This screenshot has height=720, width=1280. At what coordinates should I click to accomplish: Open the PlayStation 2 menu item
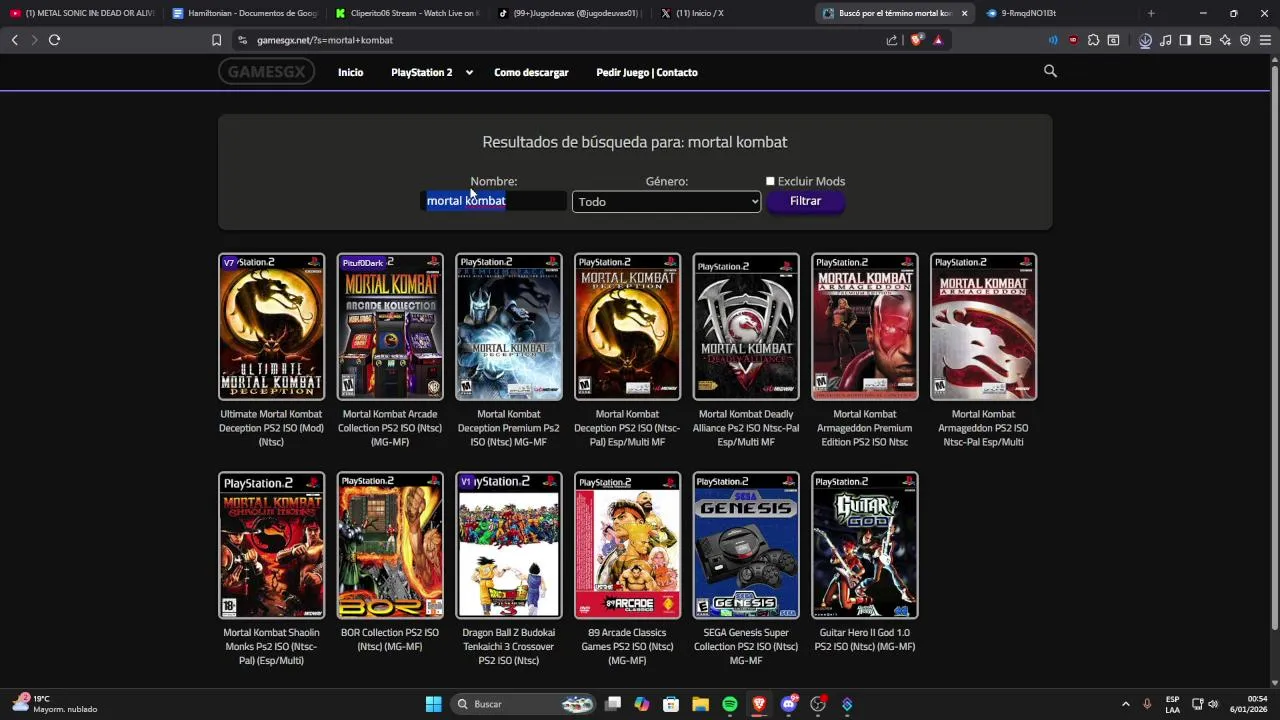(x=421, y=72)
